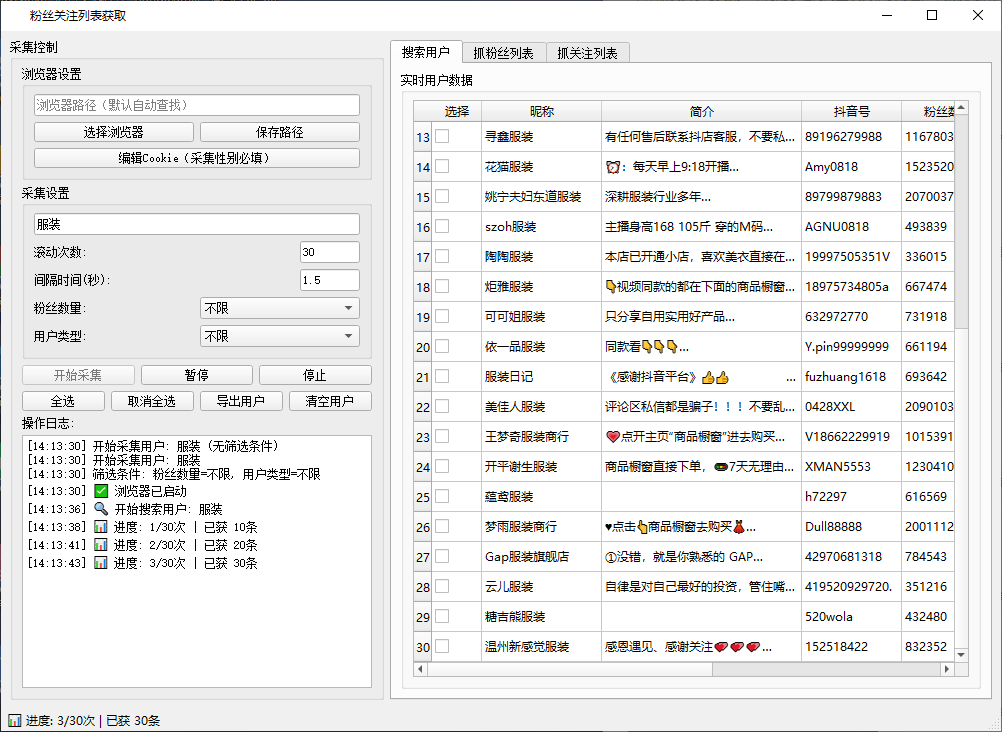Click the magnifier icon in the search log line
Viewport: 1002px width, 732px height.
(101, 509)
